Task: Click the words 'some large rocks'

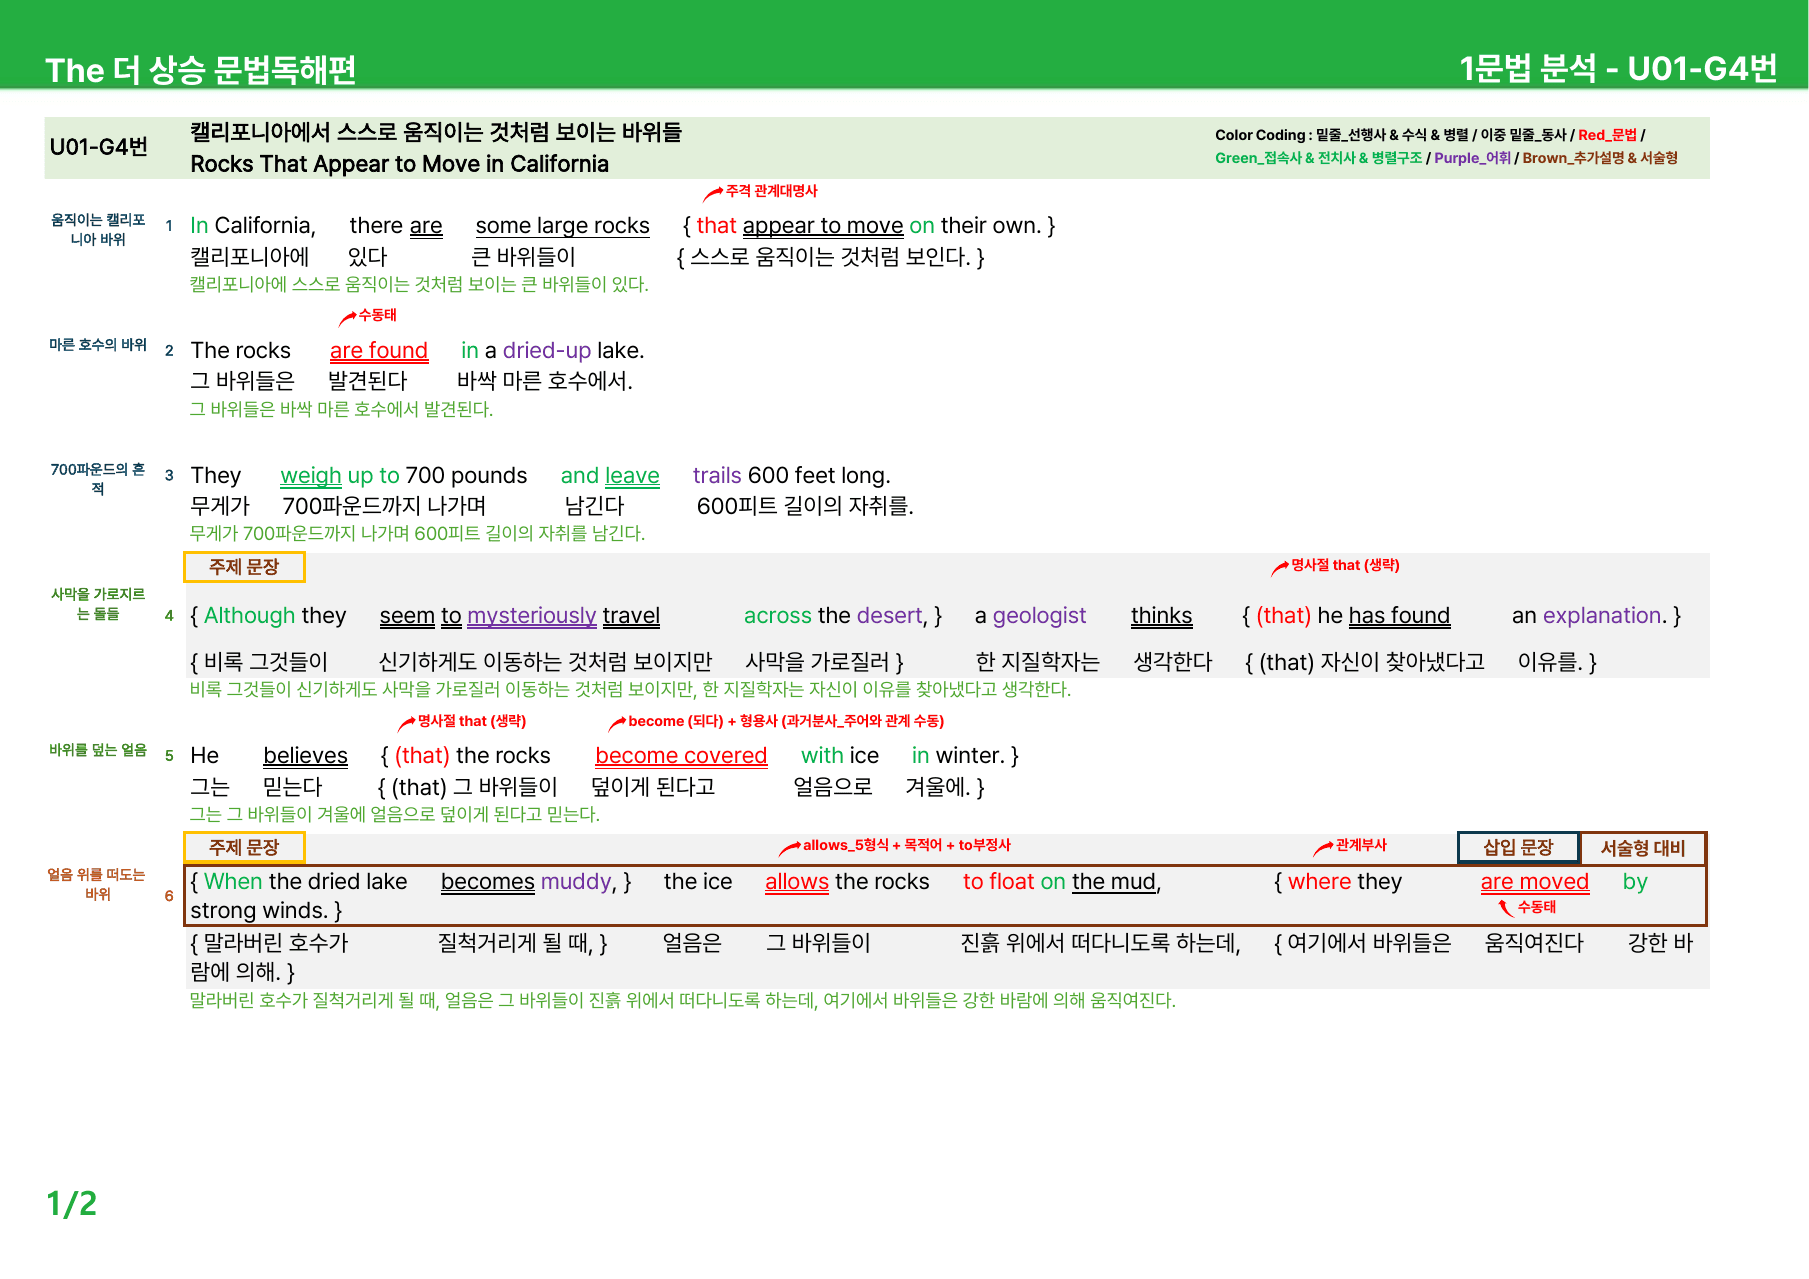Action: (x=562, y=226)
